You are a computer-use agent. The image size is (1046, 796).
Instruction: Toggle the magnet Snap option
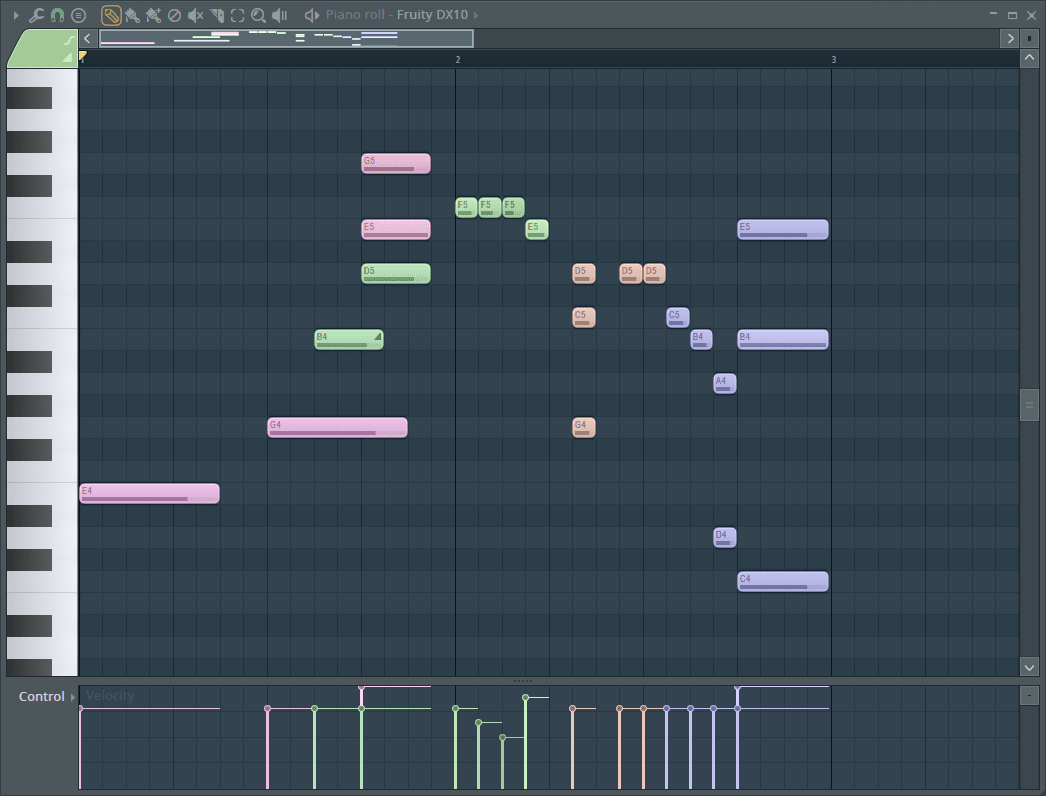pyautogui.click(x=57, y=15)
